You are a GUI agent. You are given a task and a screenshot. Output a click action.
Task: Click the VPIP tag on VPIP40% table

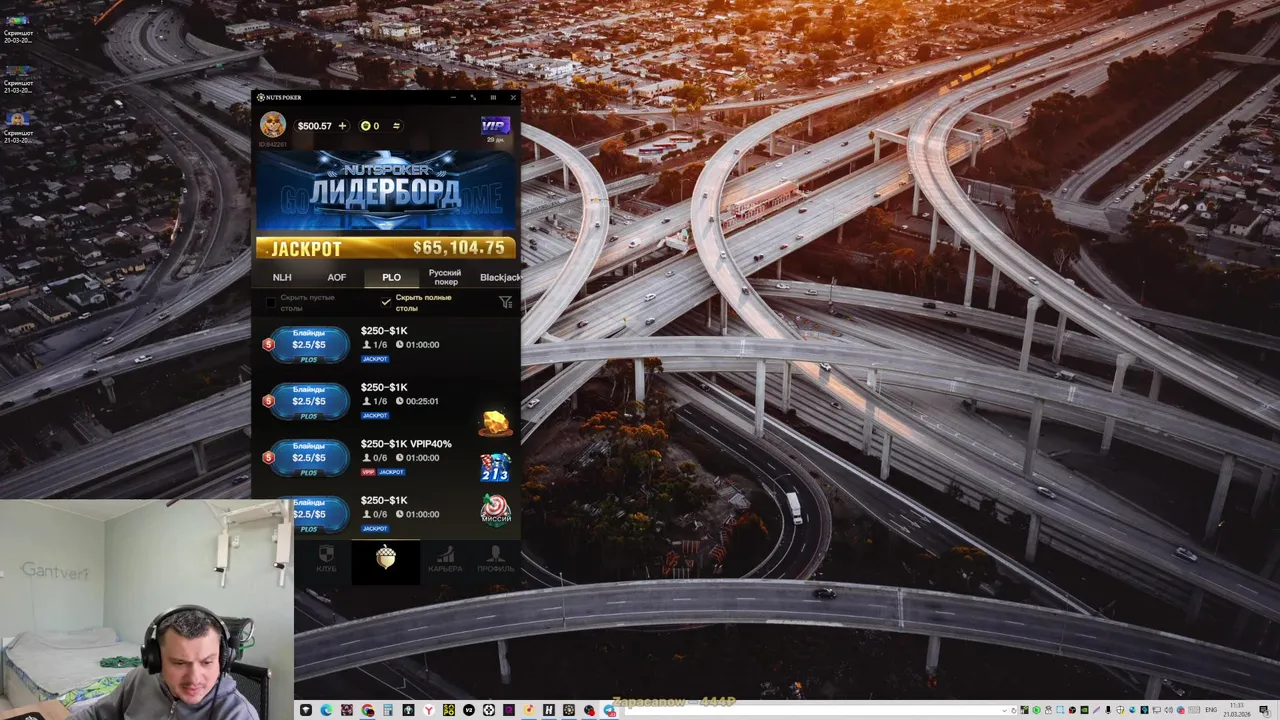tap(368, 472)
